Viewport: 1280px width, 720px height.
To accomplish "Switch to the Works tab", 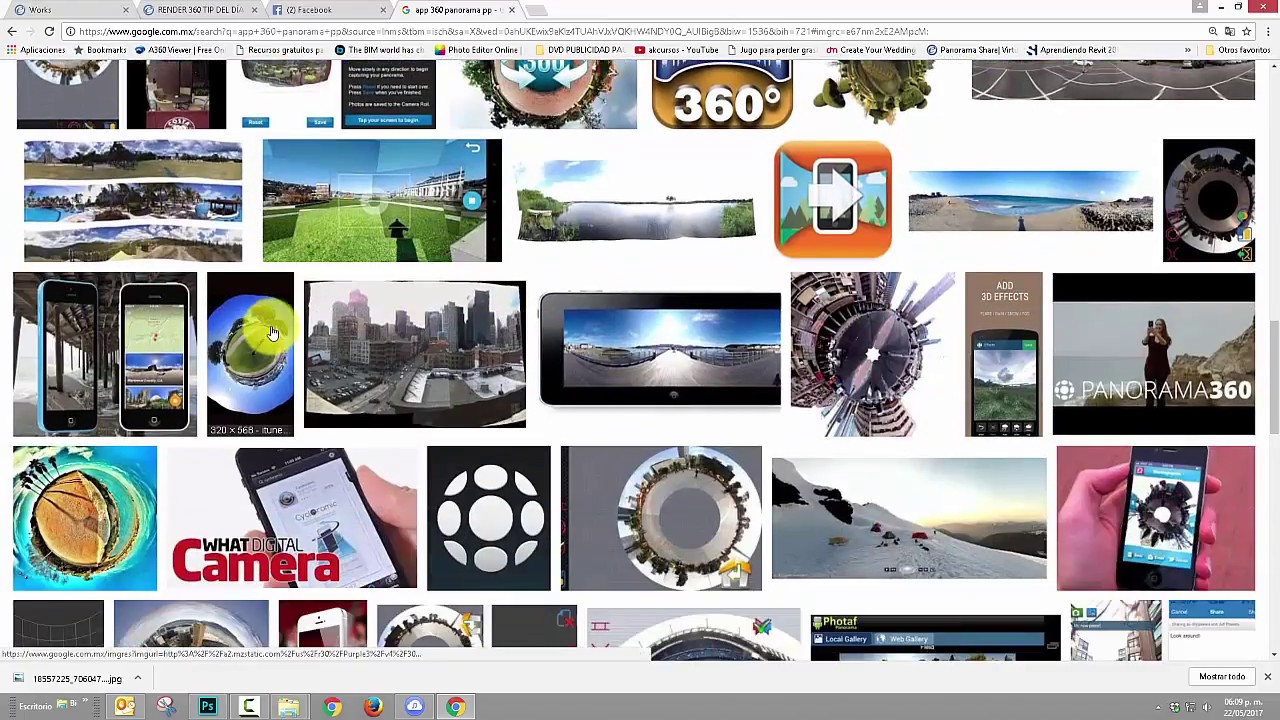I will [x=70, y=10].
